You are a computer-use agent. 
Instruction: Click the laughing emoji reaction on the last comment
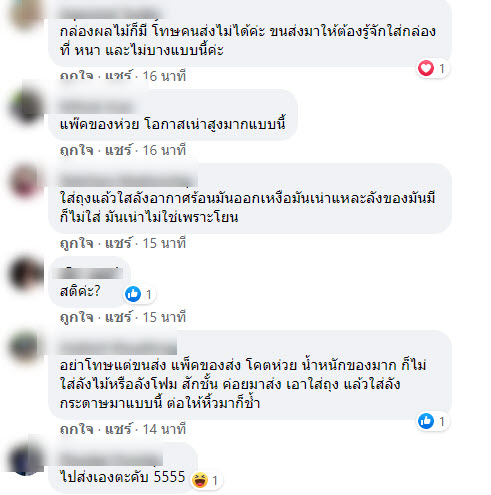(x=200, y=480)
